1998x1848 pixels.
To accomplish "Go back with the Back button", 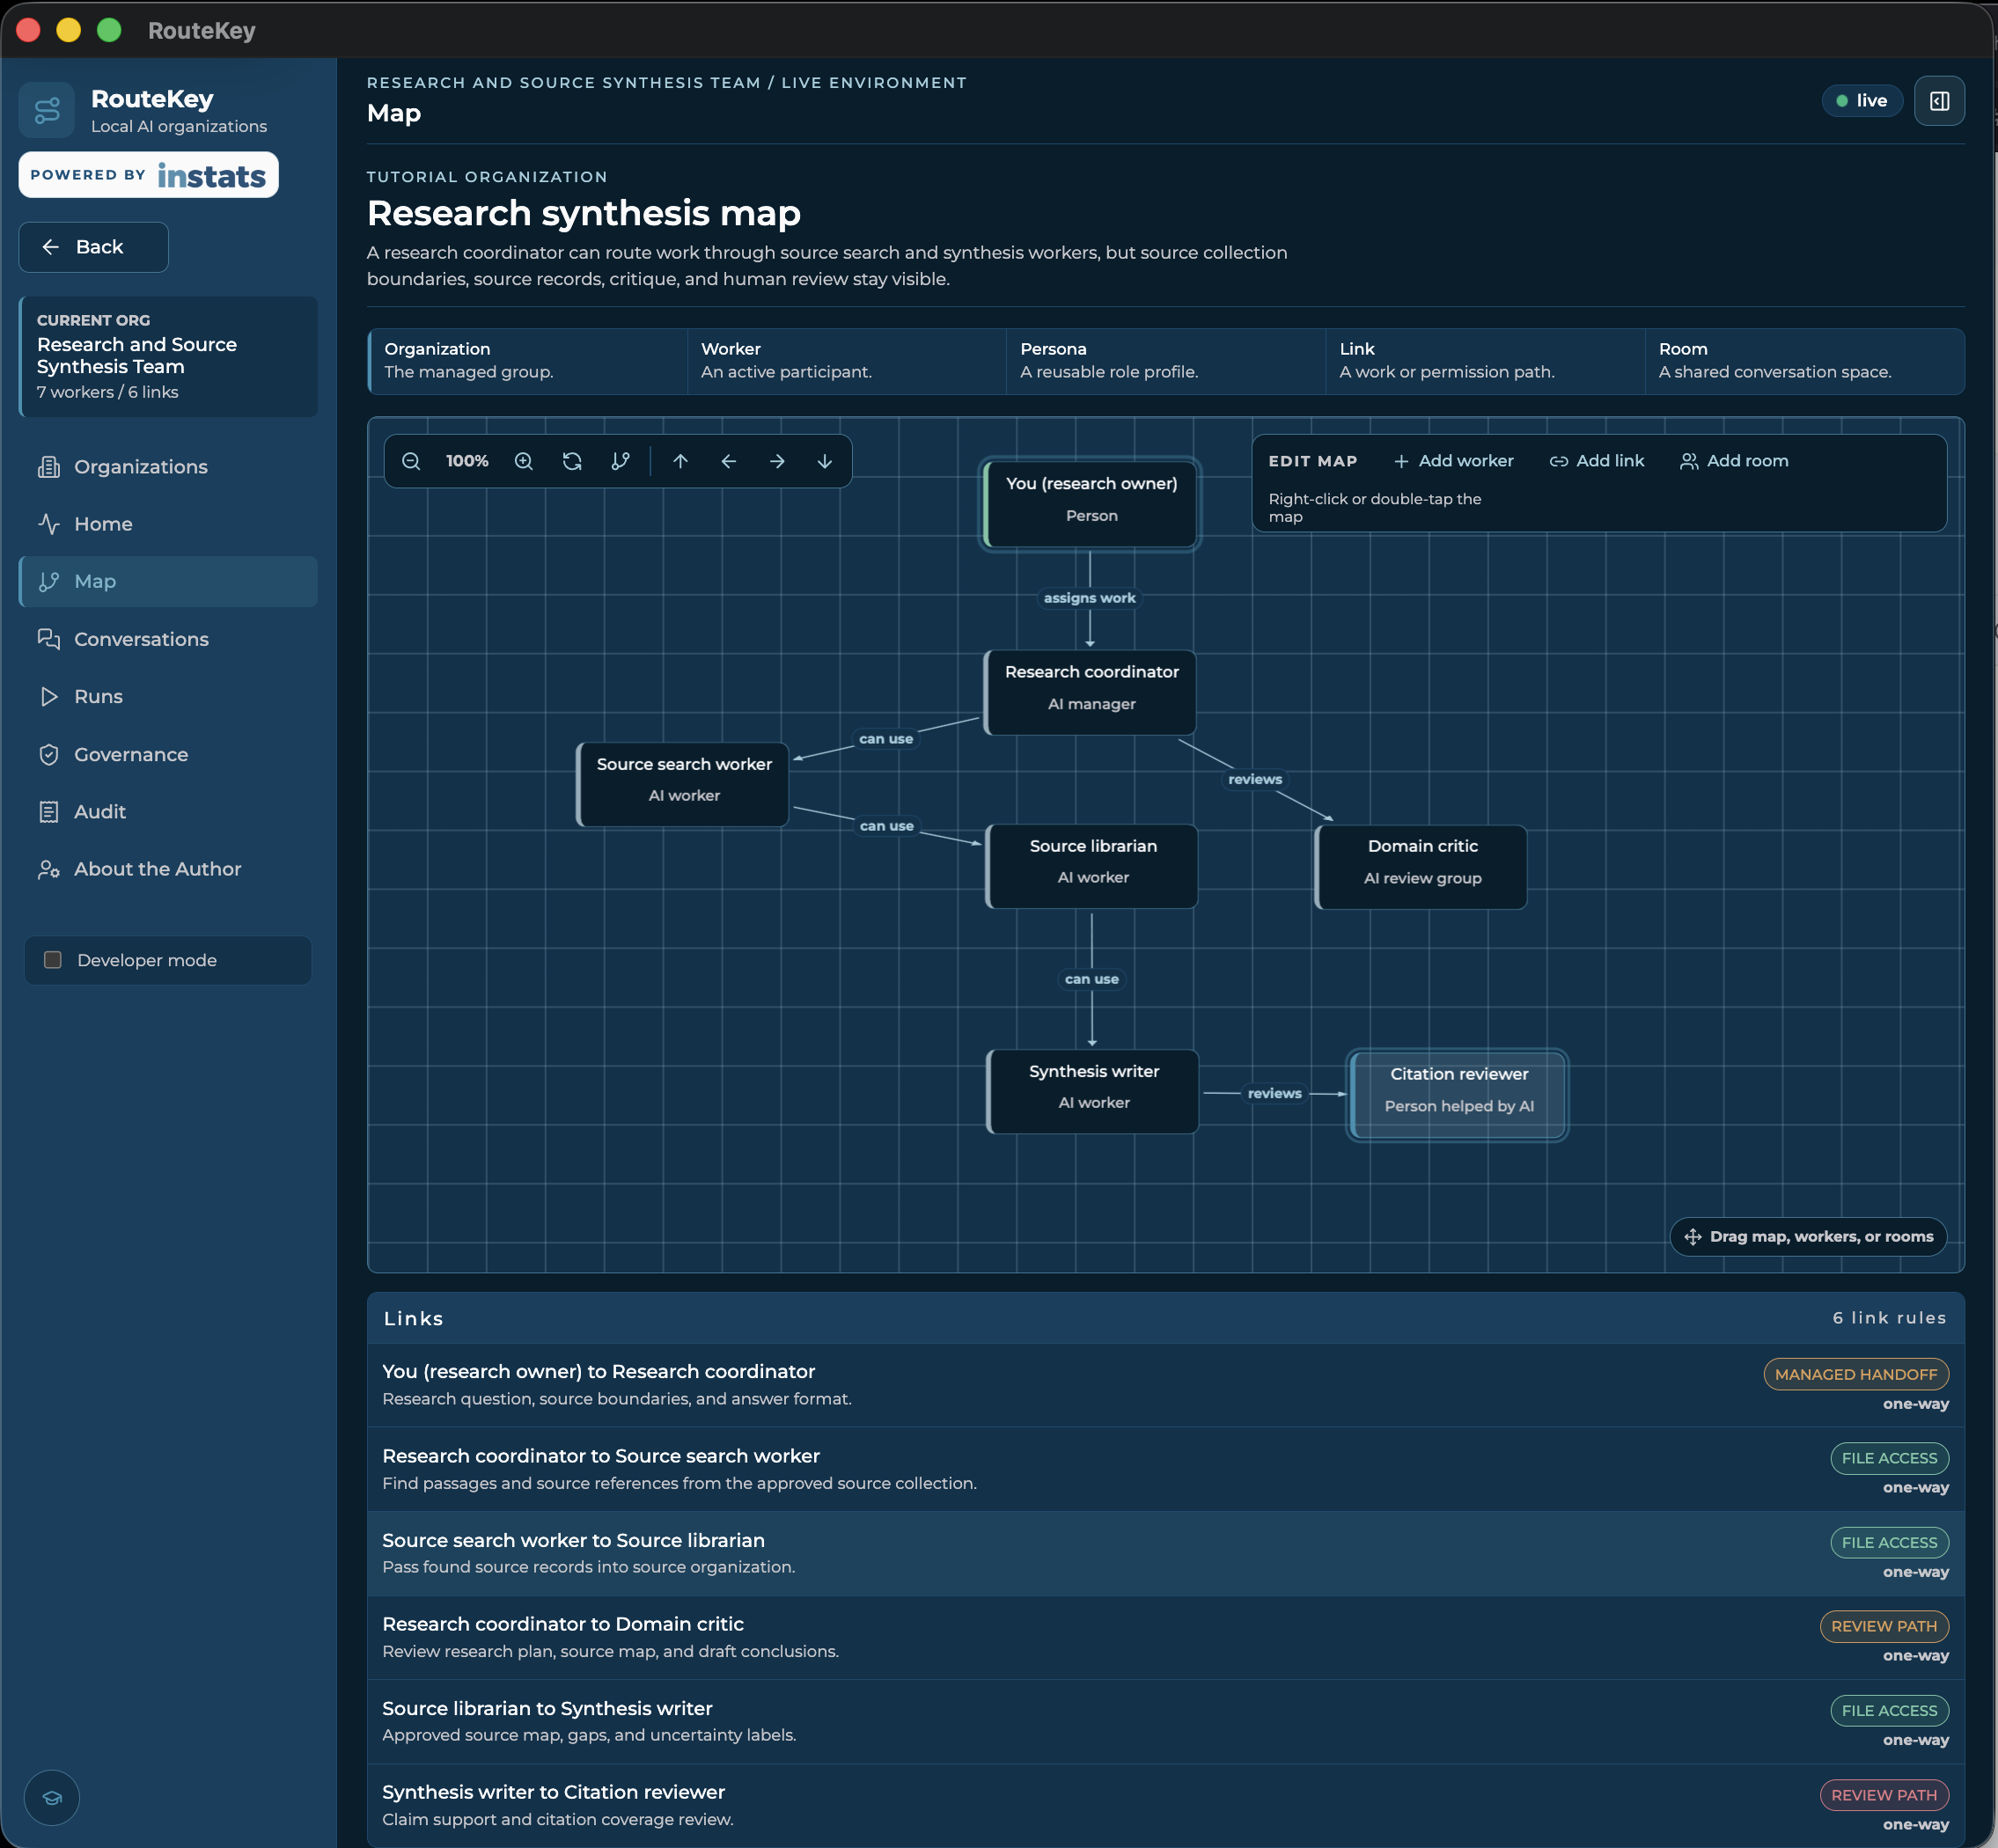I will point(93,247).
